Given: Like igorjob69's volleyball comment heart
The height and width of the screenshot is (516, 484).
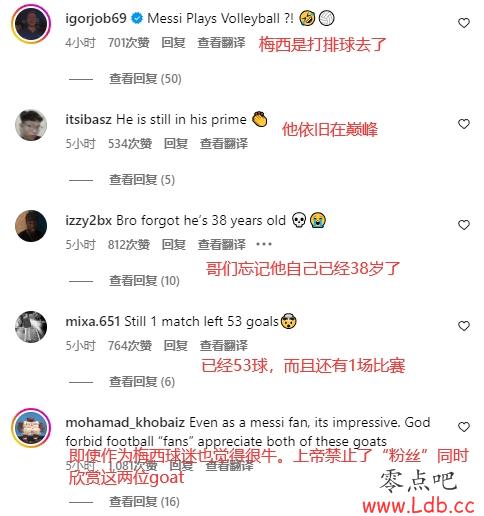Looking at the screenshot, I should click(464, 23).
